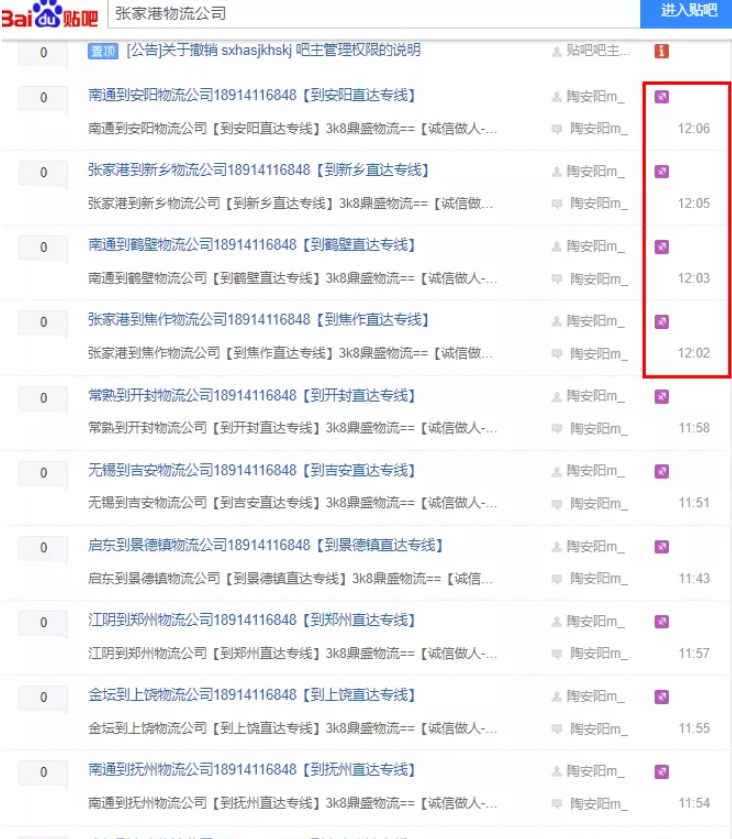Click last-reply icon in 无锡到吉安 excerpt row

tap(557, 504)
